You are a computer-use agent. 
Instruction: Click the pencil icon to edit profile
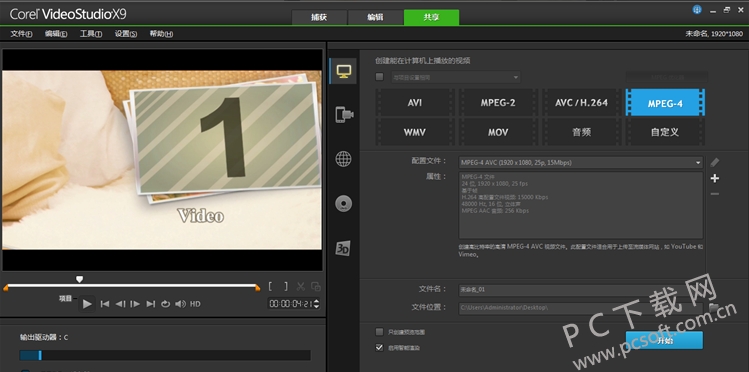(x=715, y=162)
